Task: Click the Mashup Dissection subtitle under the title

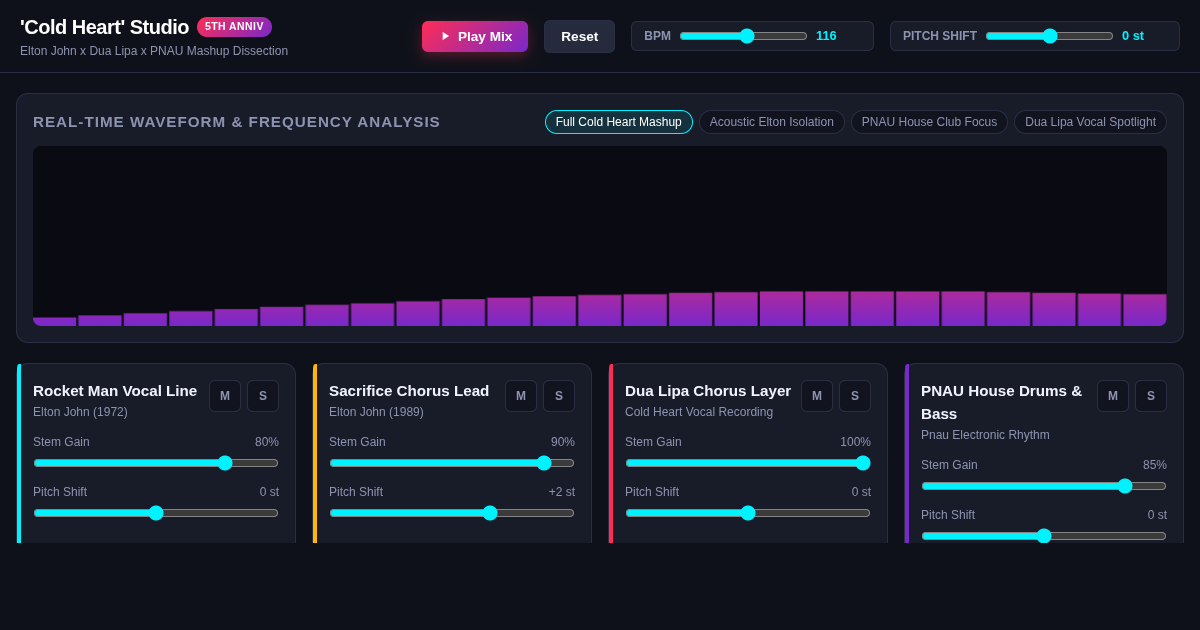Action: coord(154,51)
